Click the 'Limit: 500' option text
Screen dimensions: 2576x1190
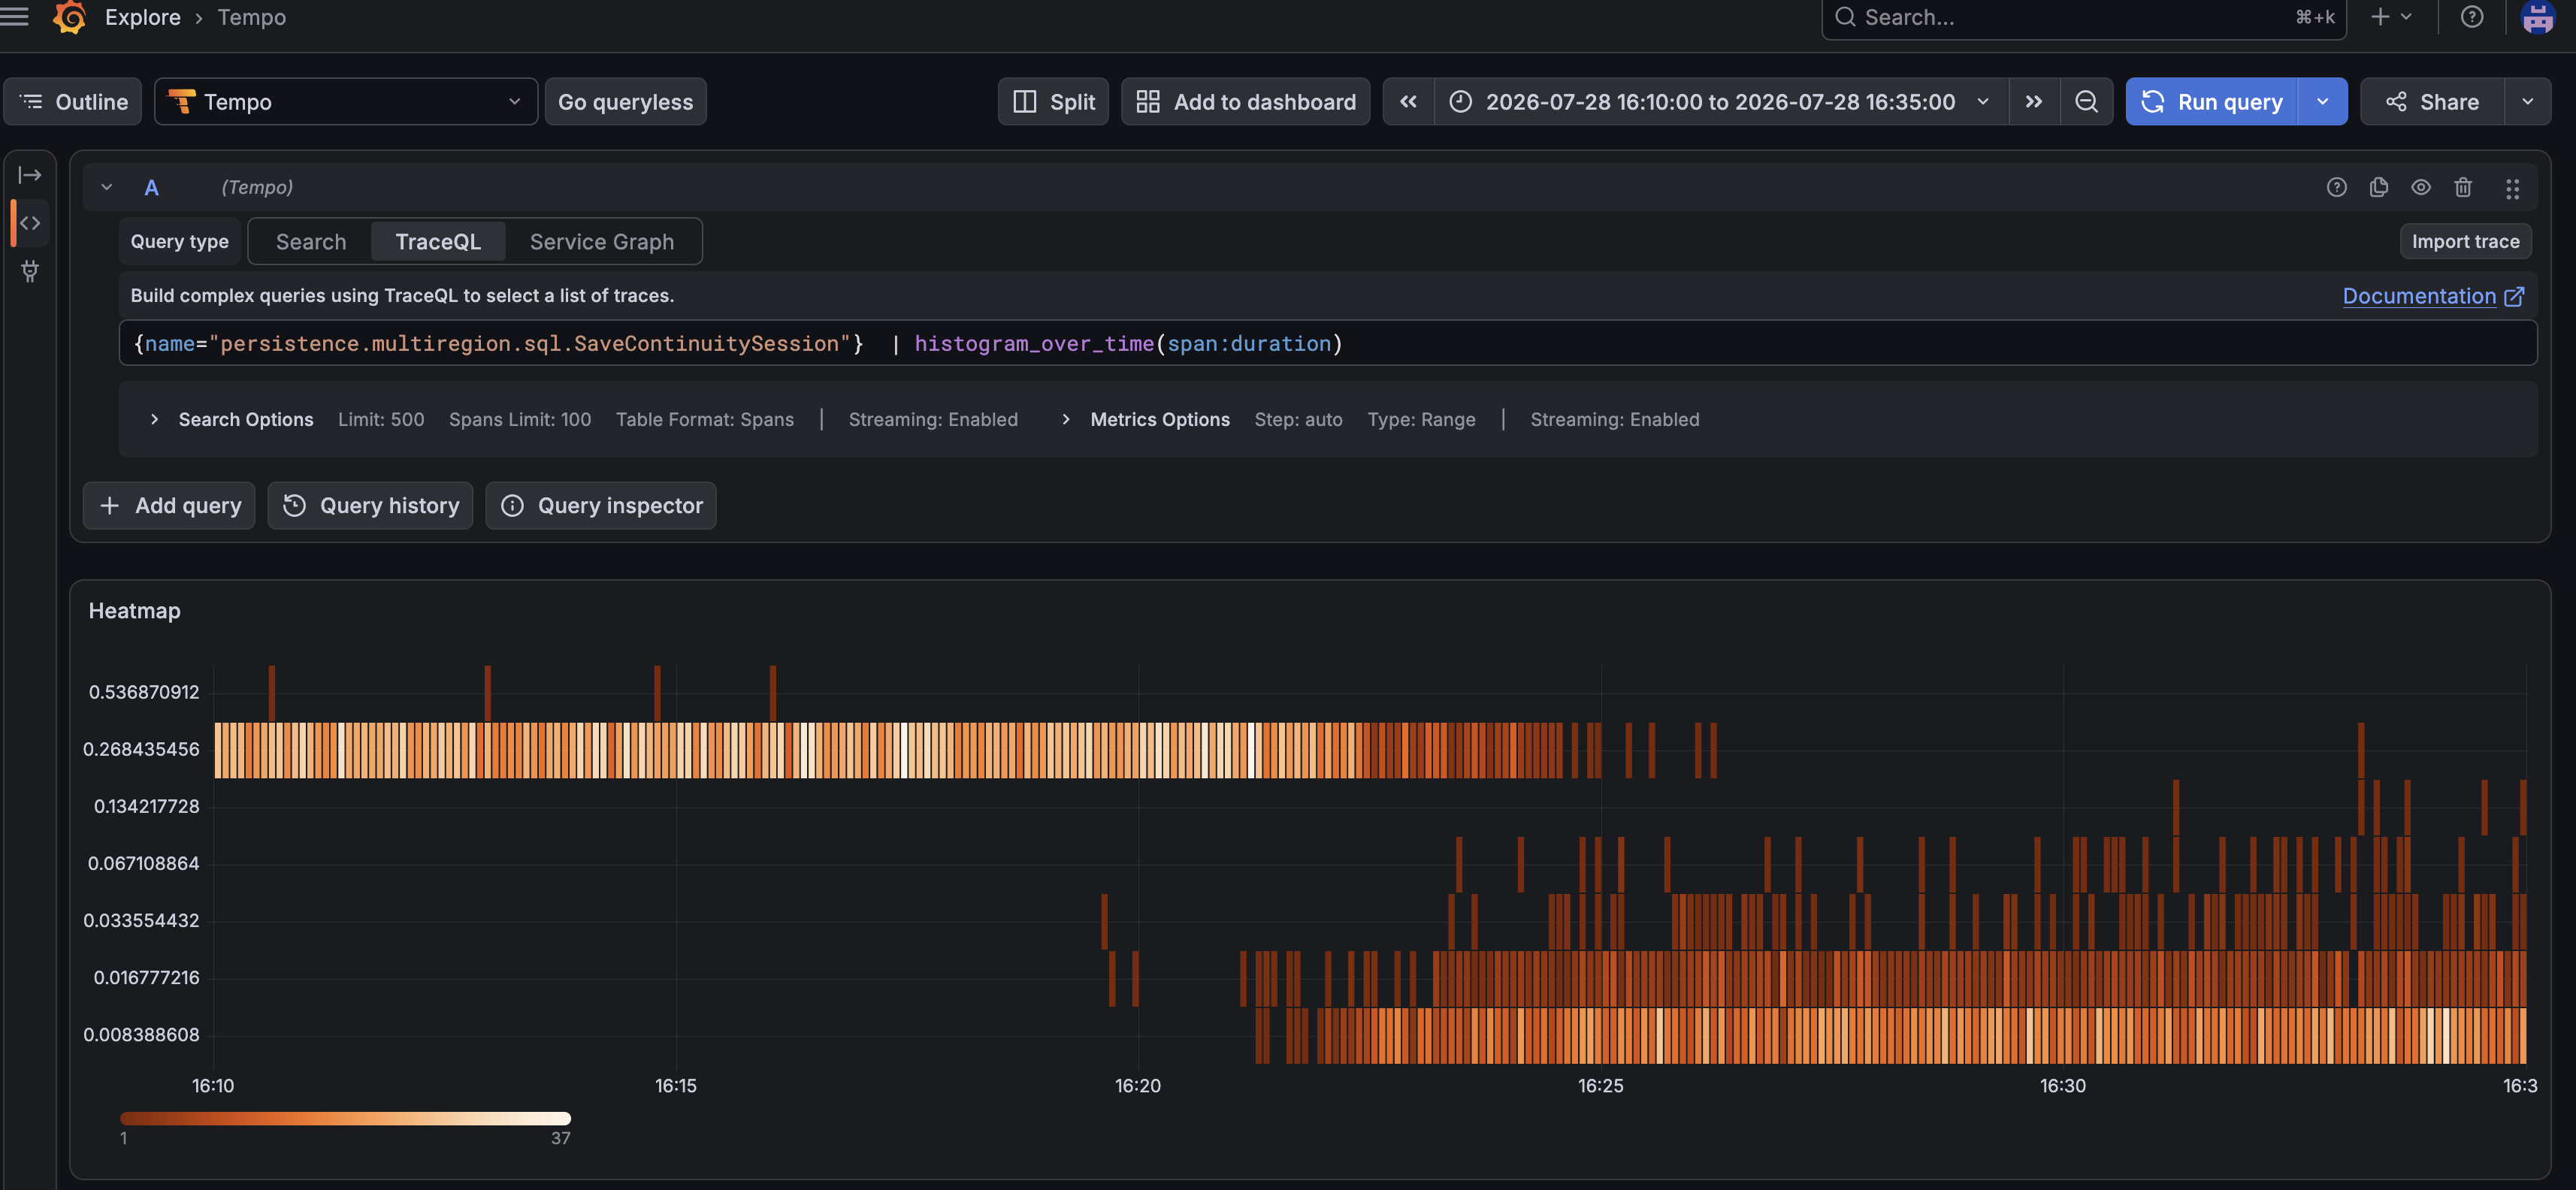(x=381, y=419)
